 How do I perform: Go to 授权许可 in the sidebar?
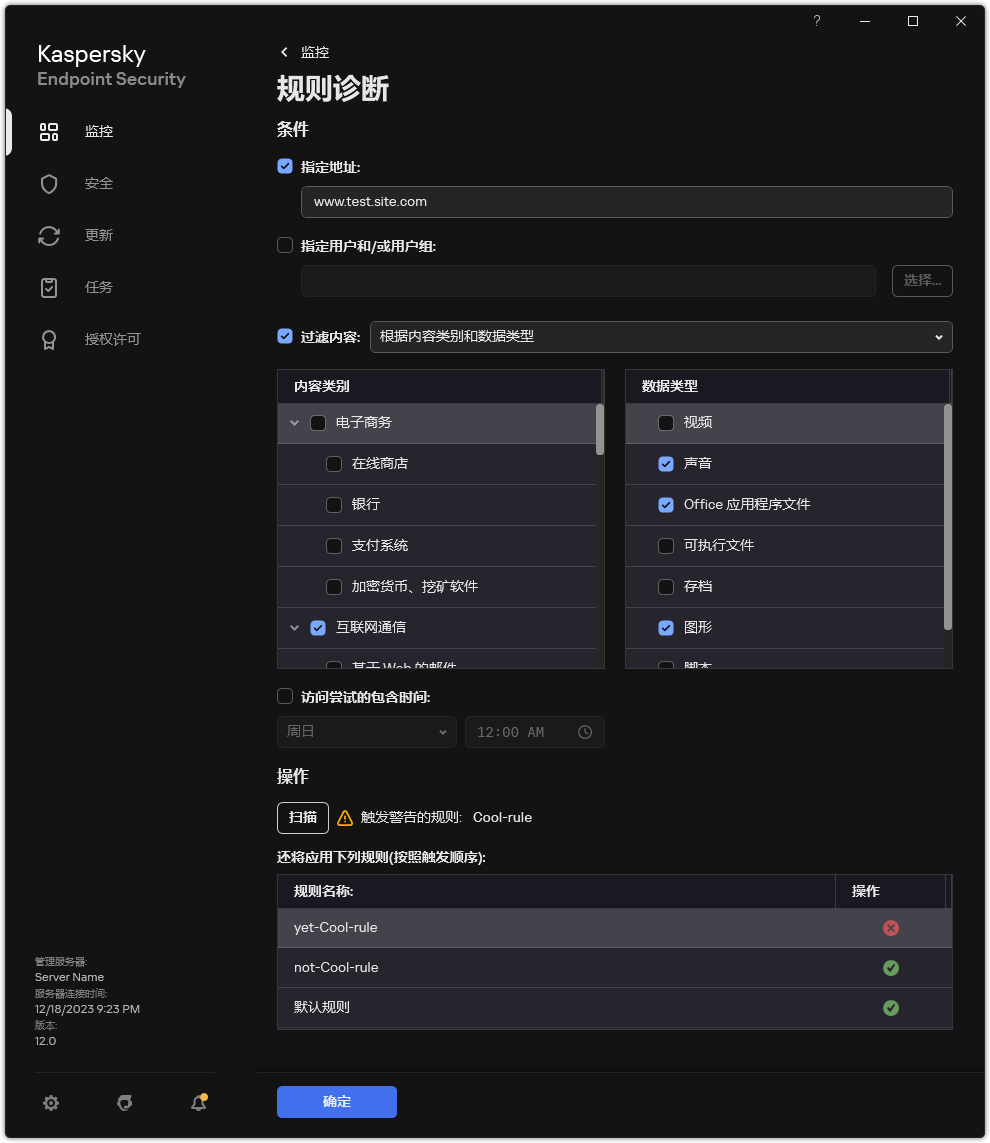pos(99,339)
